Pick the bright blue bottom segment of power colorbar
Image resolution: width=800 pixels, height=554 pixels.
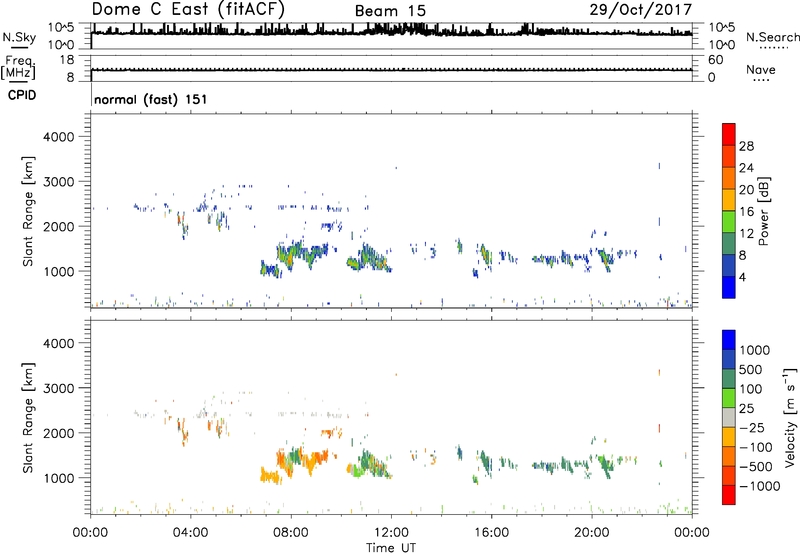point(729,287)
